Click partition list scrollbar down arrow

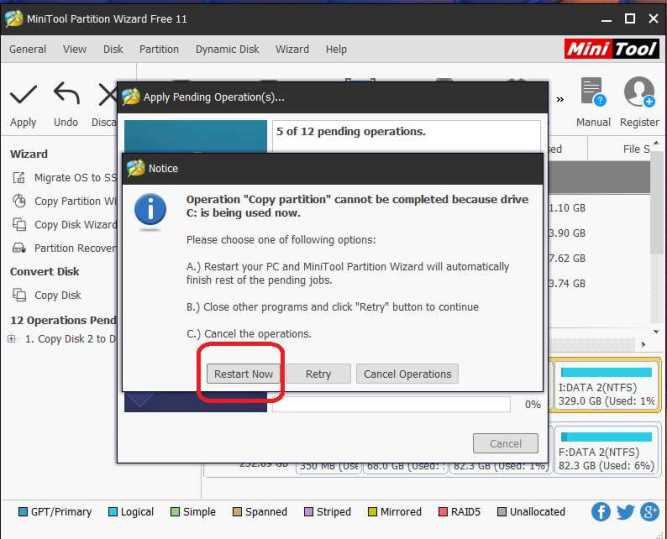[656, 332]
